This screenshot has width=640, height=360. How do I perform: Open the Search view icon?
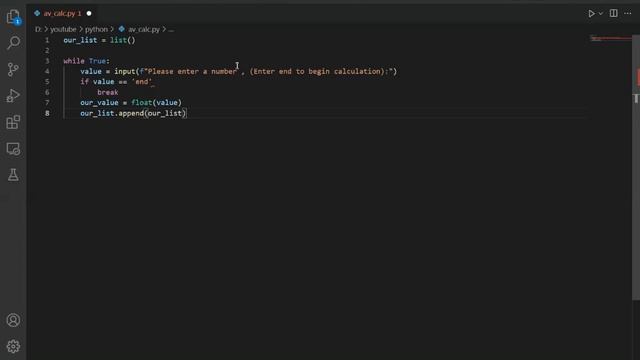[13, 43]
